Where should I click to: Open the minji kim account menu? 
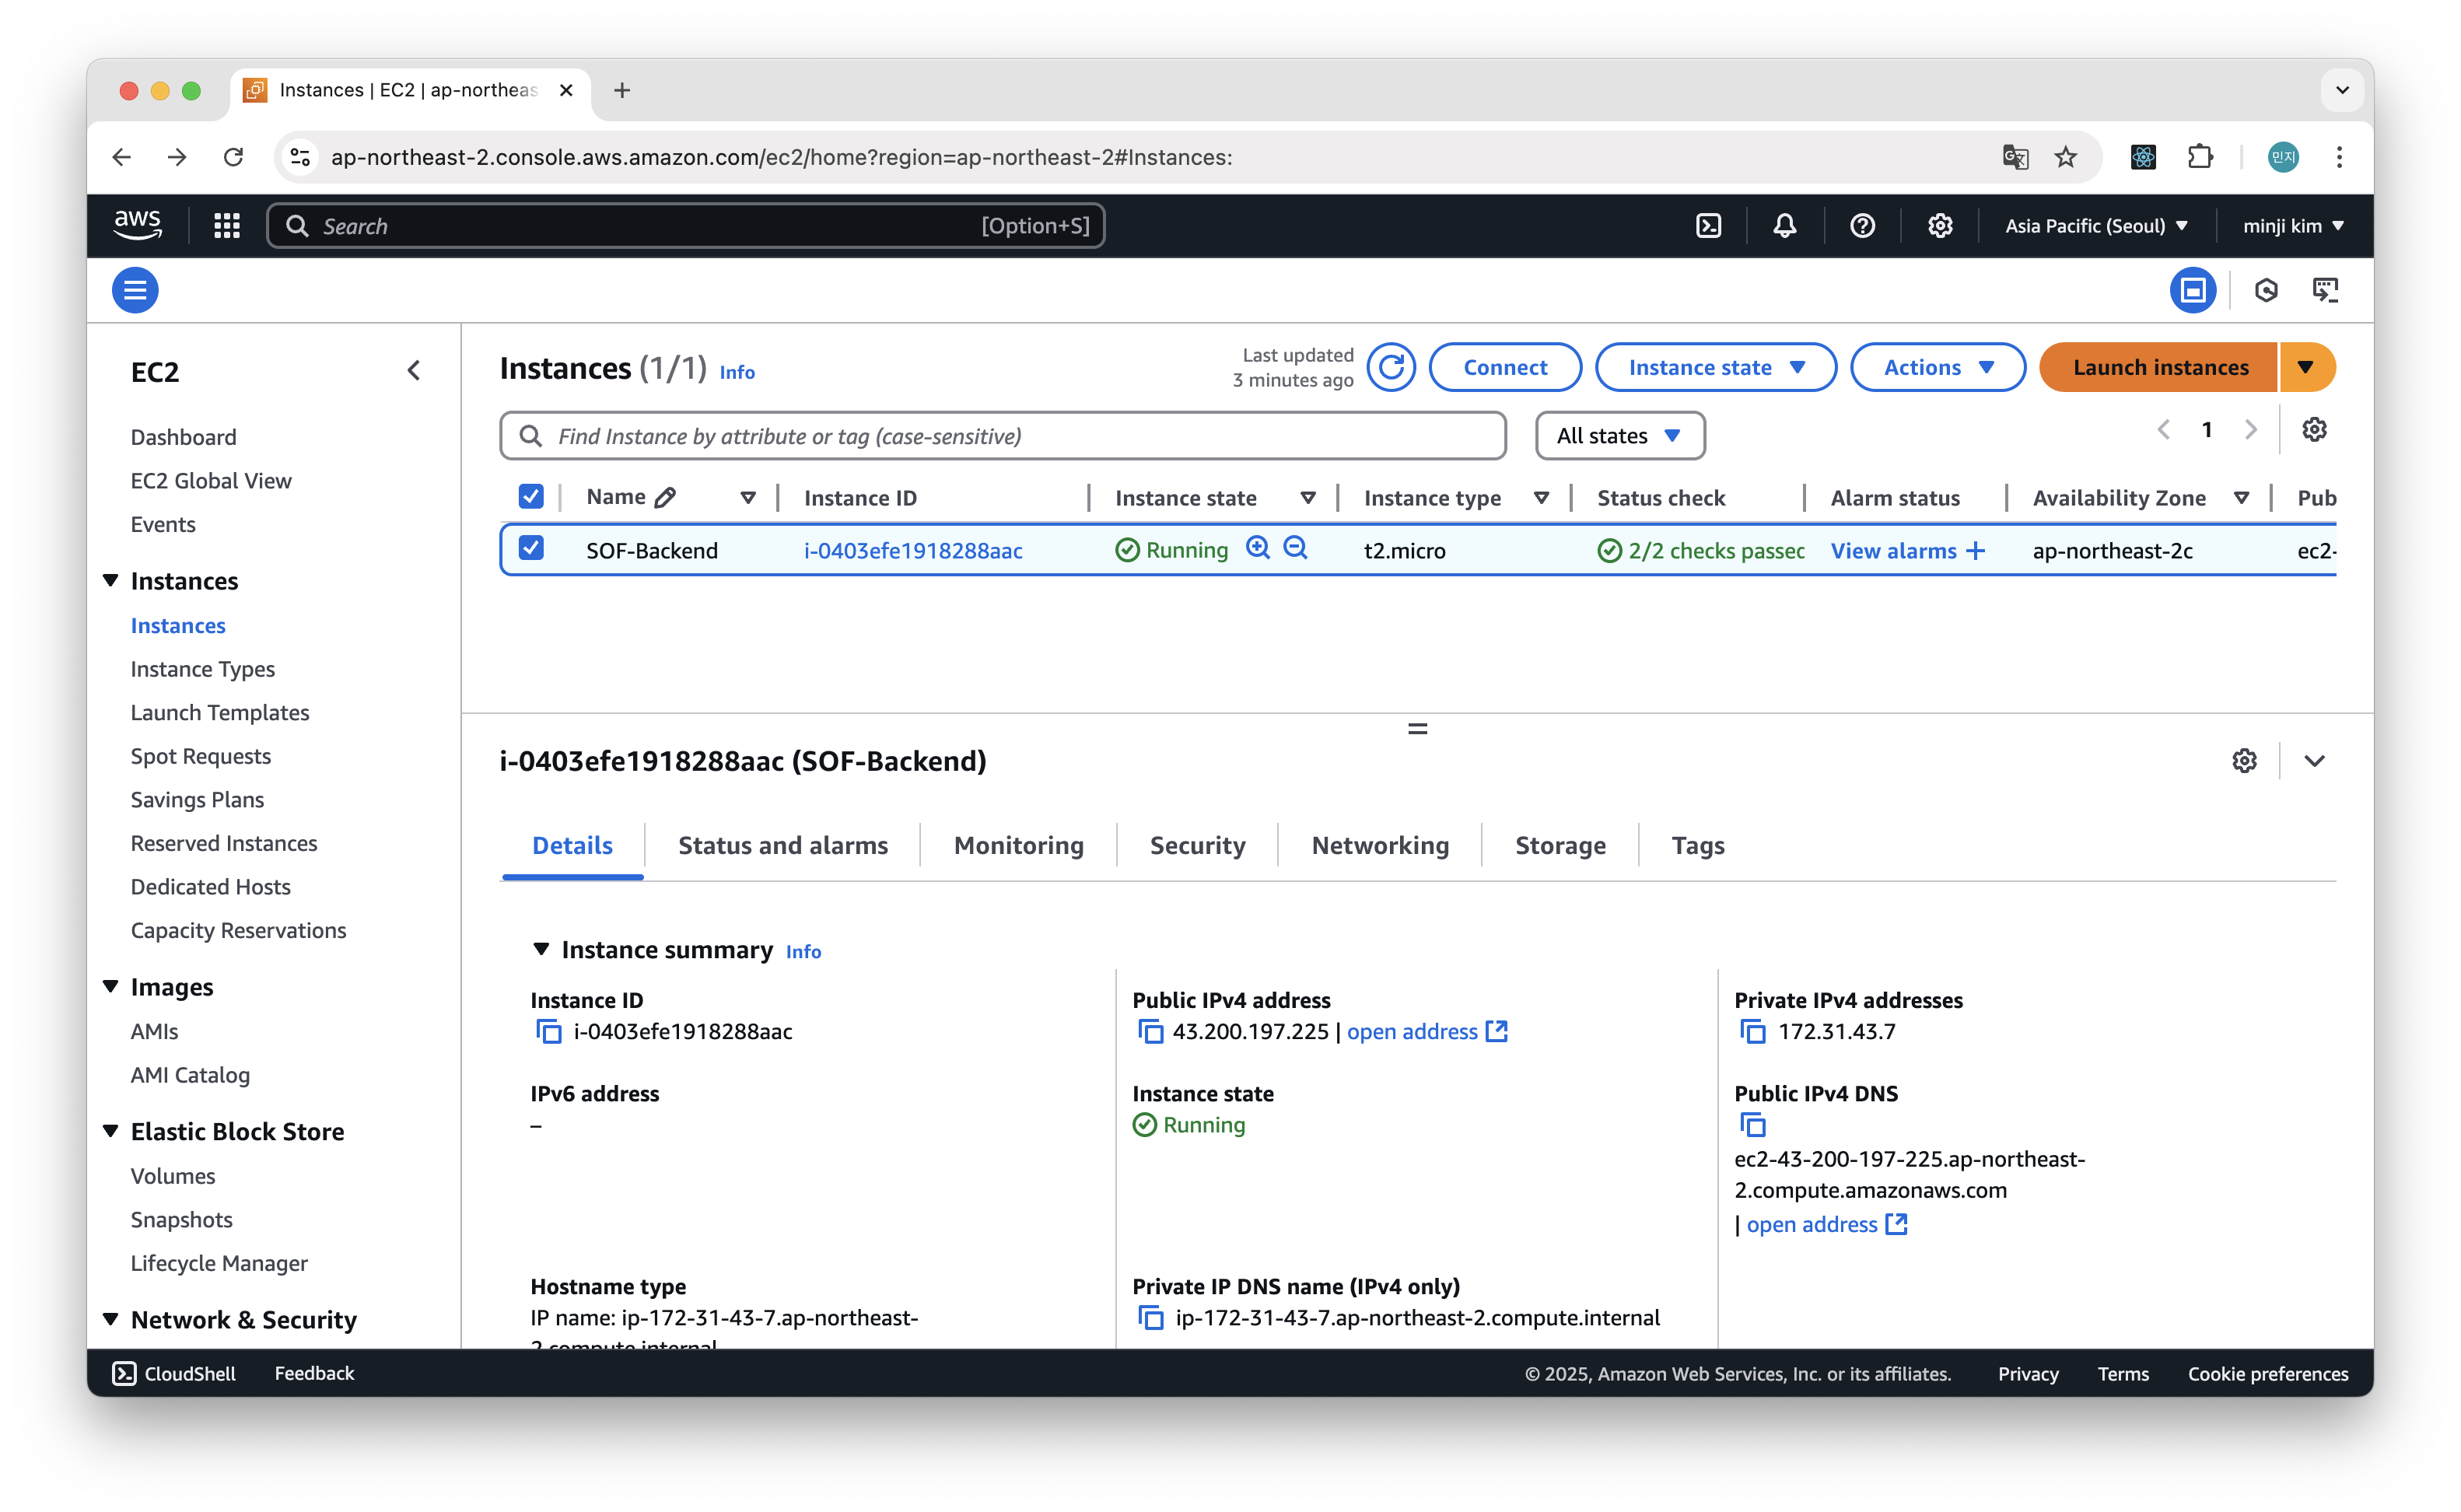tap(2293, 226)
